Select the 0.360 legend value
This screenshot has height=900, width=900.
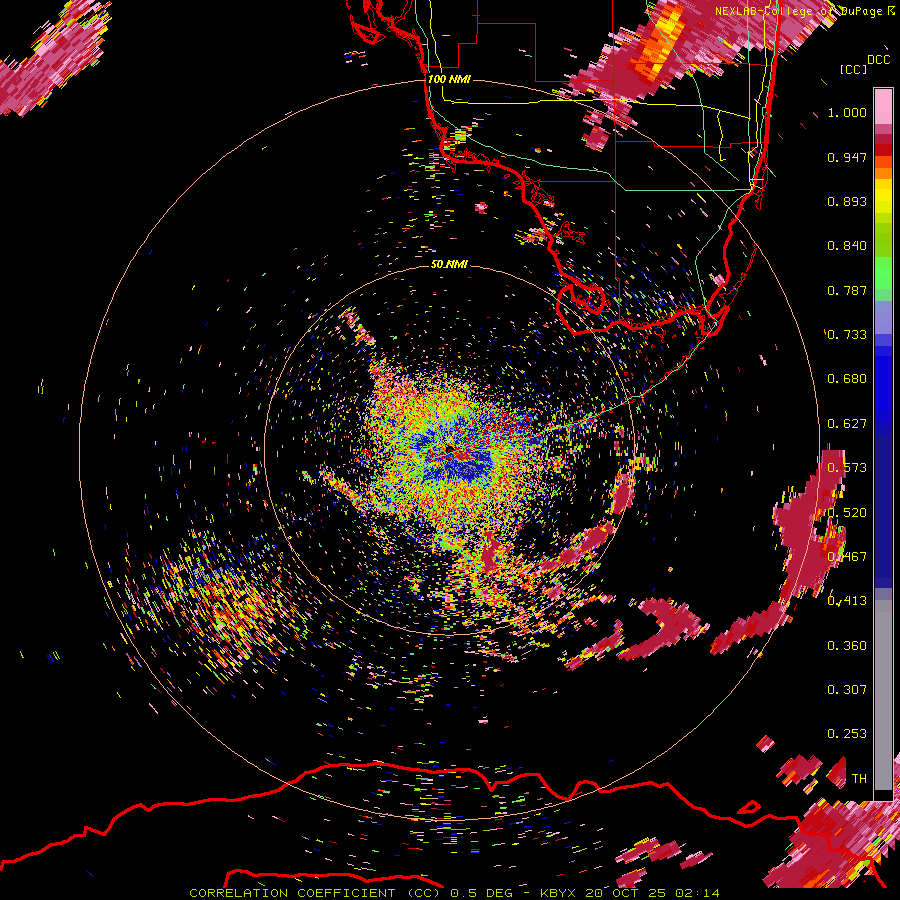coord(847,646)
